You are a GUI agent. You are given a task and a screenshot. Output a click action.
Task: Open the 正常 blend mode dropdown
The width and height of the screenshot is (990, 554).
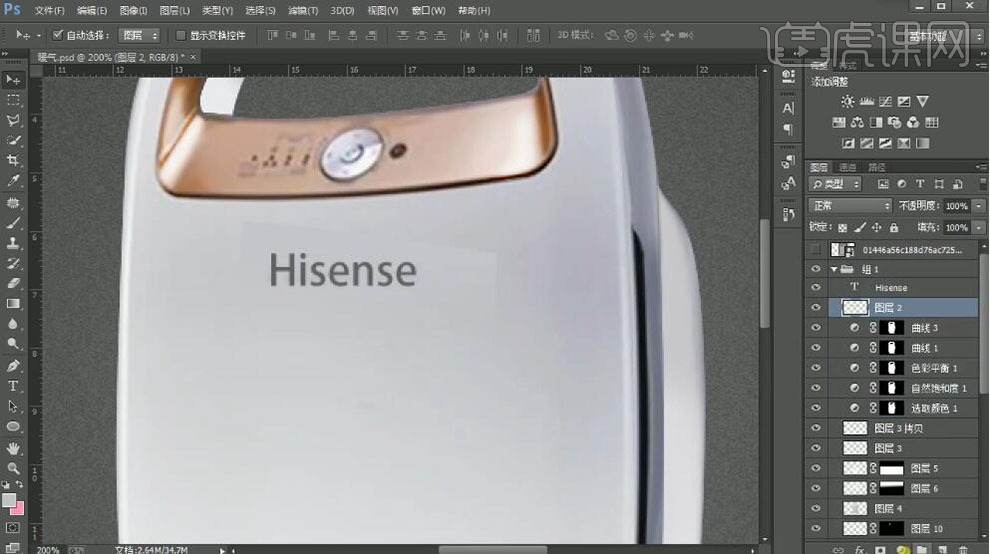pyautogui.click(x=850, y=206)
